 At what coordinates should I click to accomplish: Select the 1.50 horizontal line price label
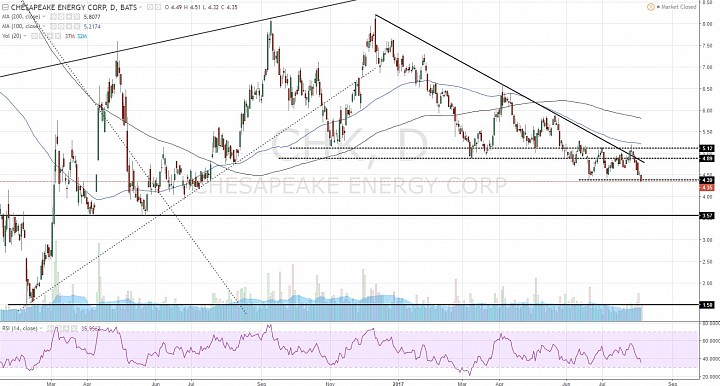point(707,304)
